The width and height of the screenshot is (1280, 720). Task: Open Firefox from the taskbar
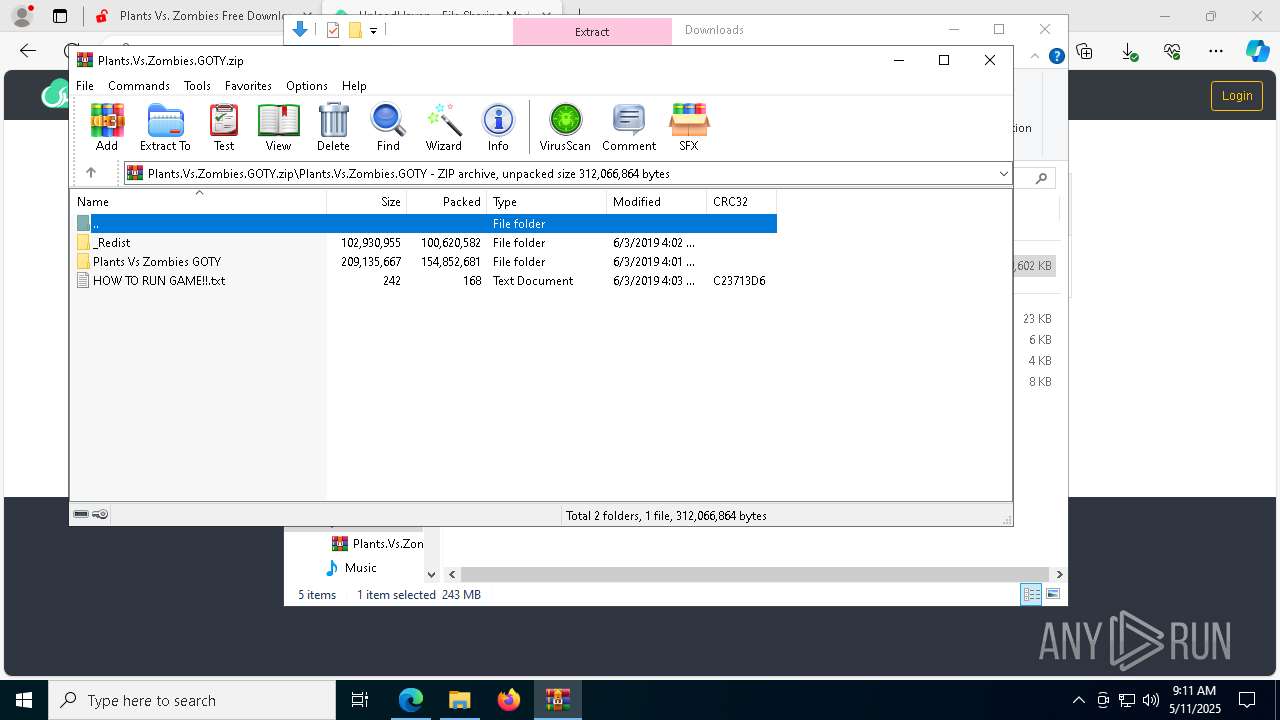tap(508, 700)
